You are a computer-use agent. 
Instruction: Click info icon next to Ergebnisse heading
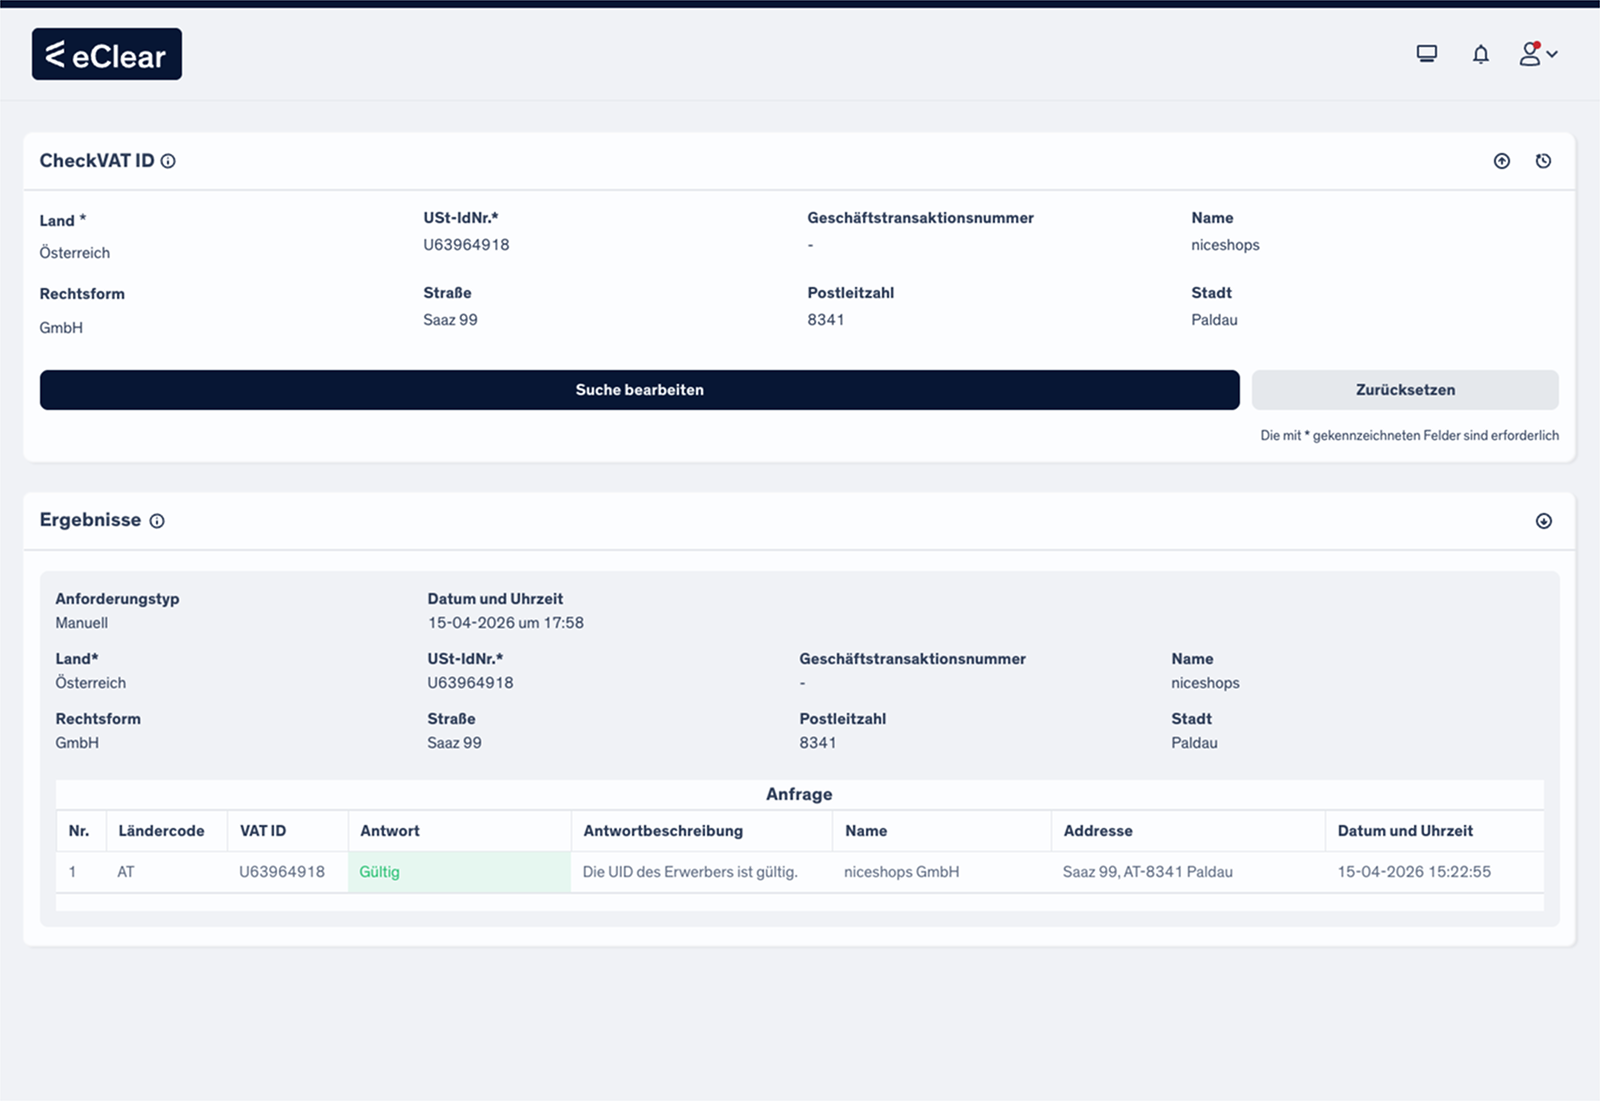coord(157,521)
